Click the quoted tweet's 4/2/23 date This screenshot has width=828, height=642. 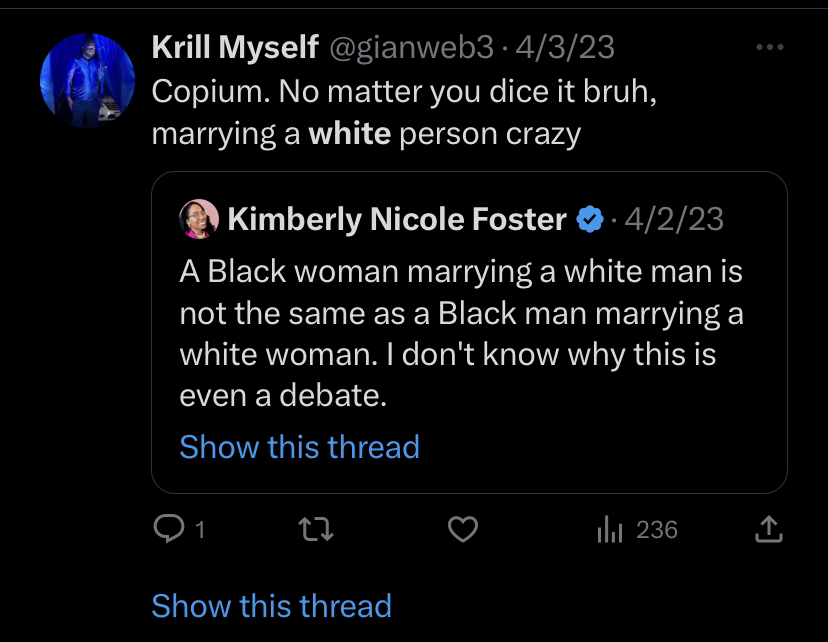673,219
